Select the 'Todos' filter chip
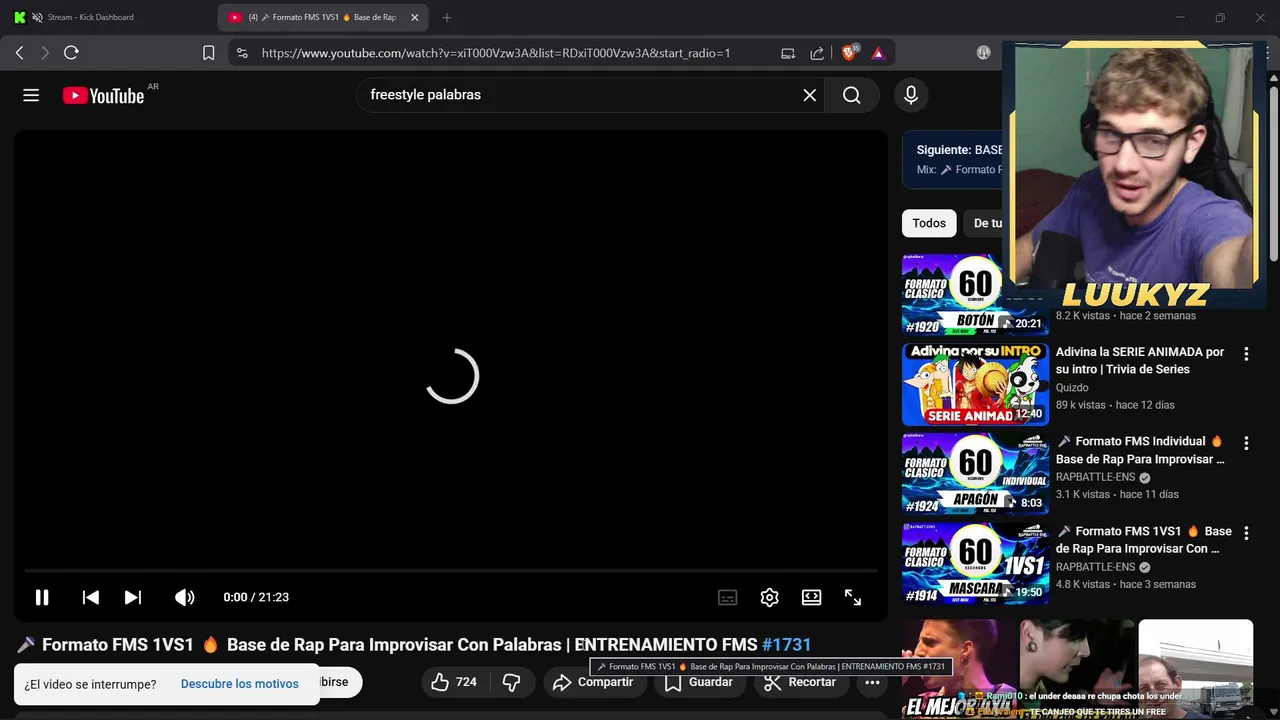 (x=929, y=223)
